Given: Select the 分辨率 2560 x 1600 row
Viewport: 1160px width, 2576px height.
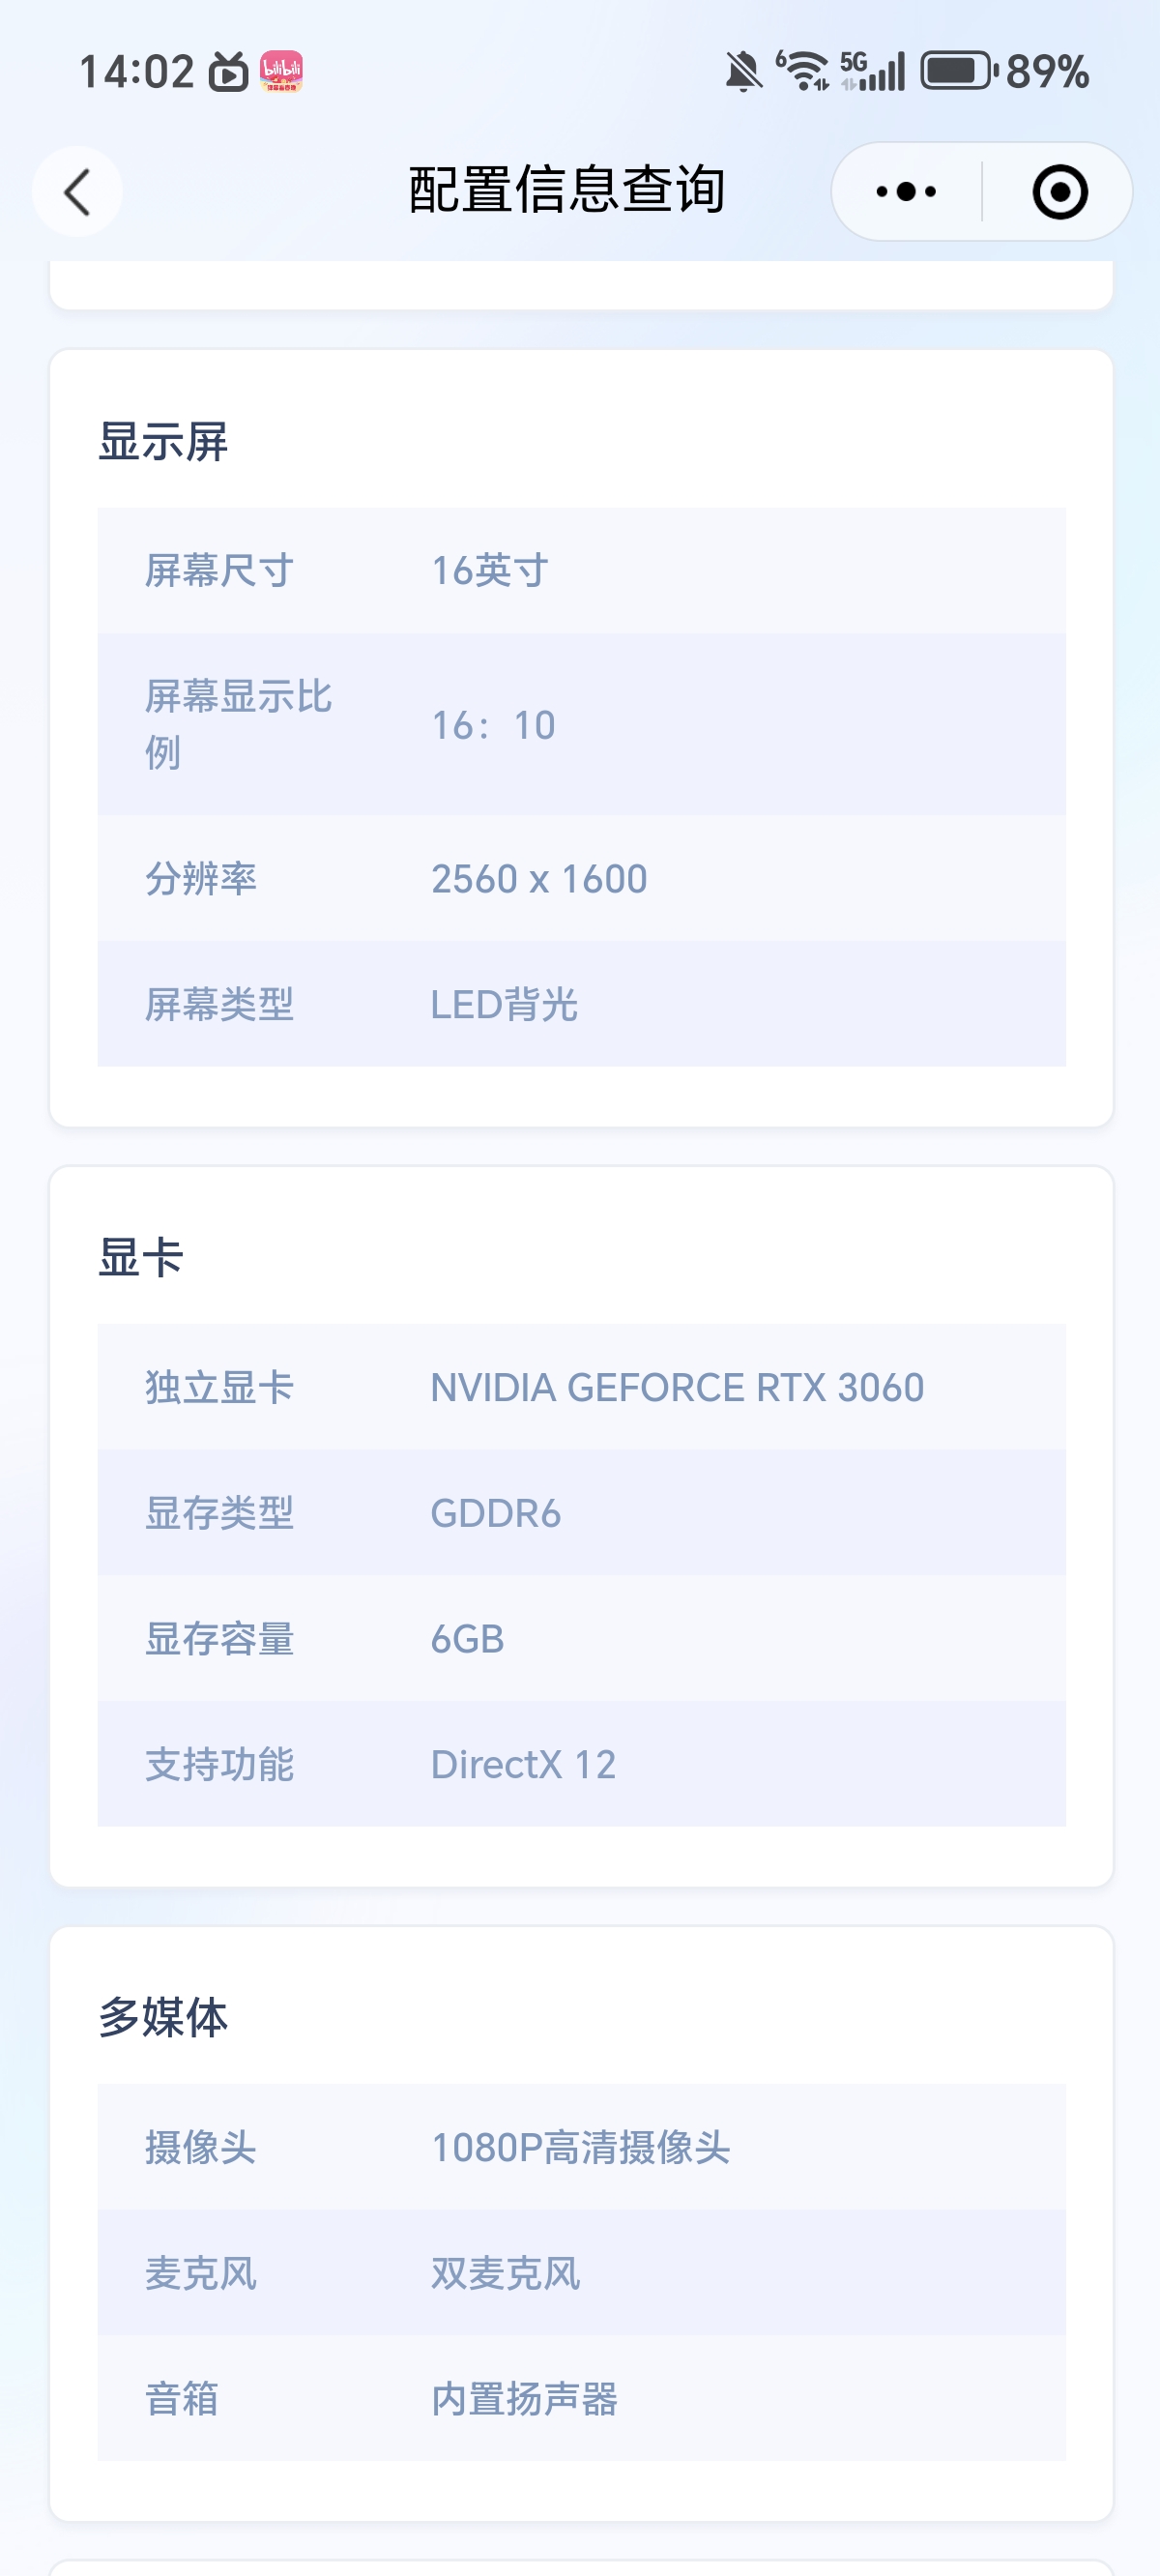Looking at the screenshot, I should pyautogui.click(x=581, y=879).
